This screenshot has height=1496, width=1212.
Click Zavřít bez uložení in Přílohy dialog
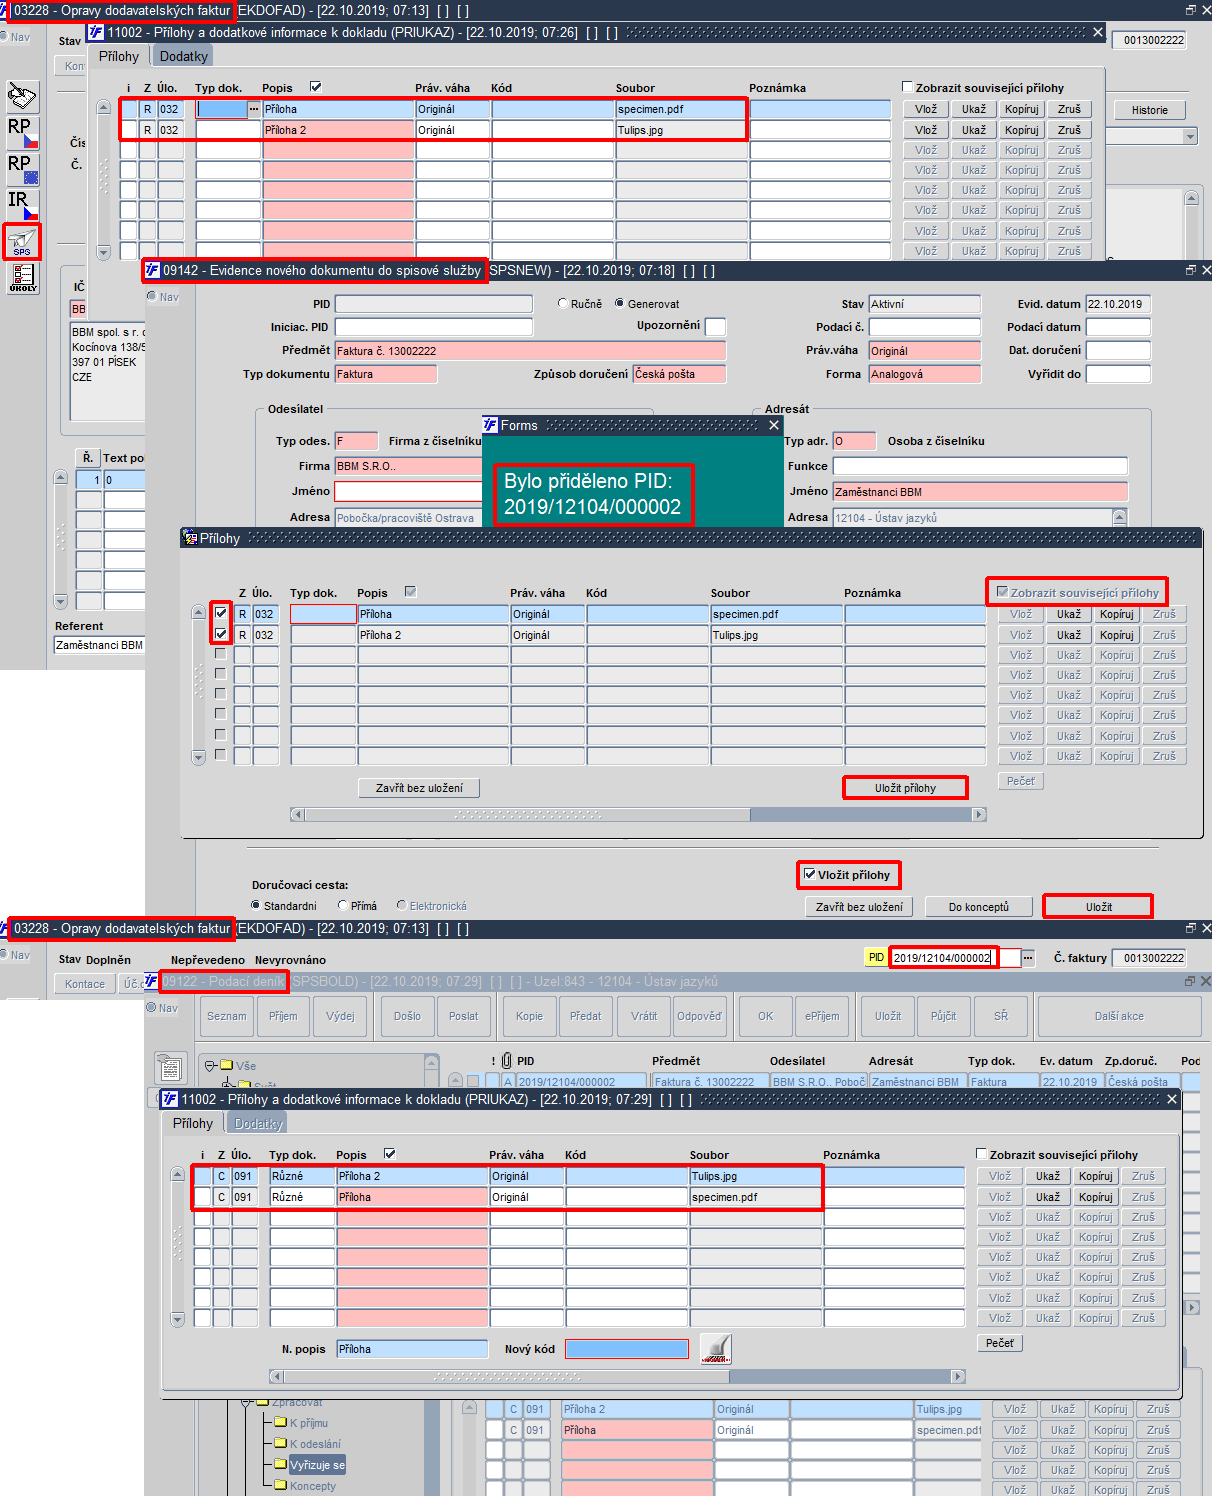click(419, 788)
